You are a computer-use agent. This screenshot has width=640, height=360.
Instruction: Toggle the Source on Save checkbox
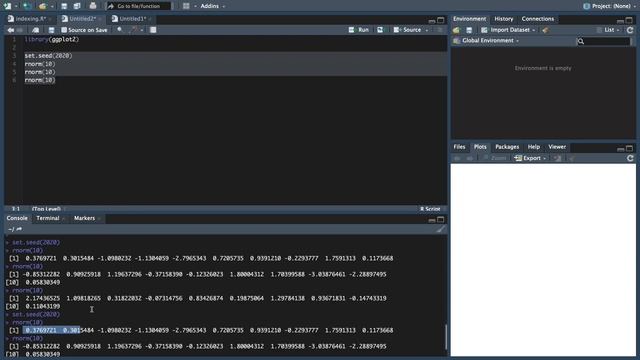coord(64,30)
